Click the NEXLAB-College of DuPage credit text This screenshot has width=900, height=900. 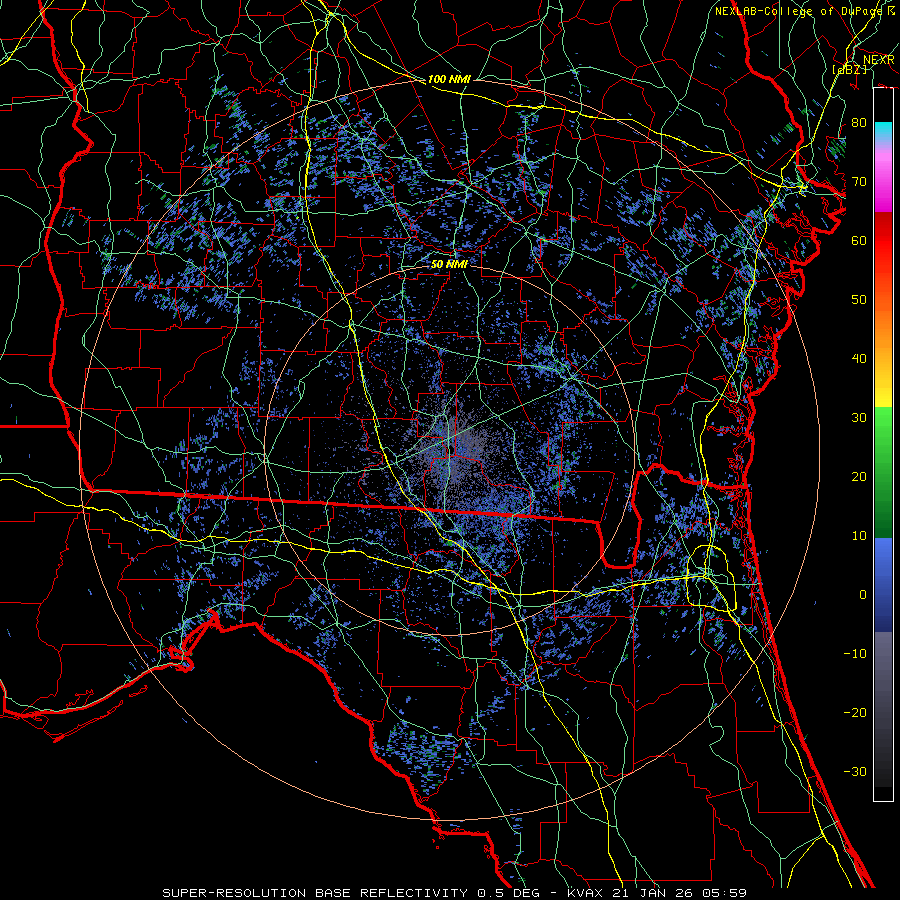[798, 11]
